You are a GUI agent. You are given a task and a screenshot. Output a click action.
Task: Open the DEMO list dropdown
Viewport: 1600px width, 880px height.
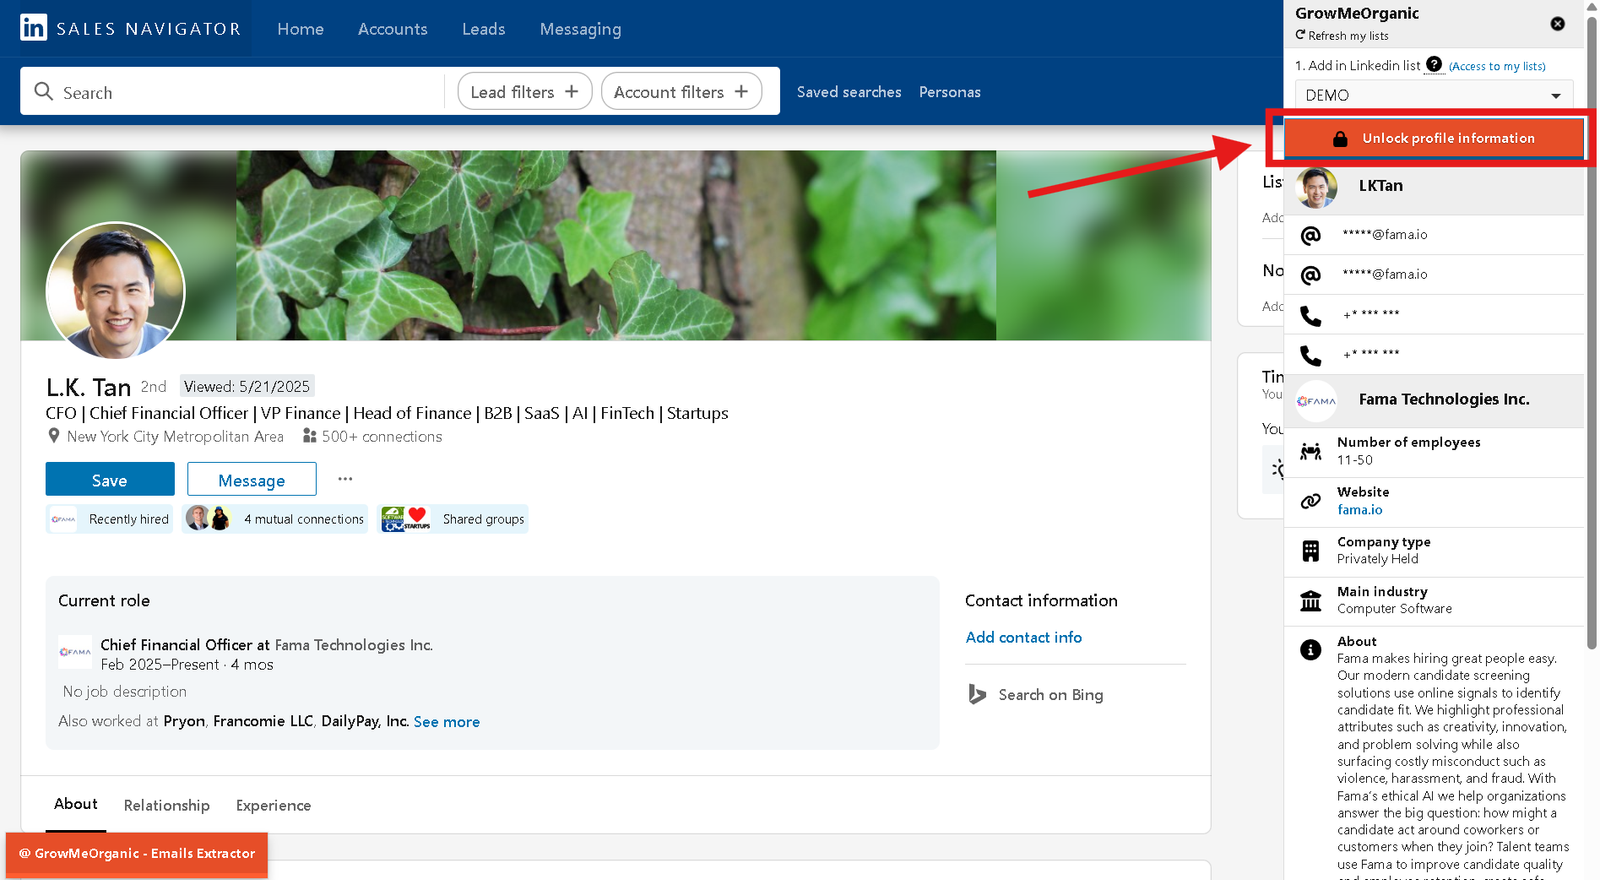click(1433, 95)
